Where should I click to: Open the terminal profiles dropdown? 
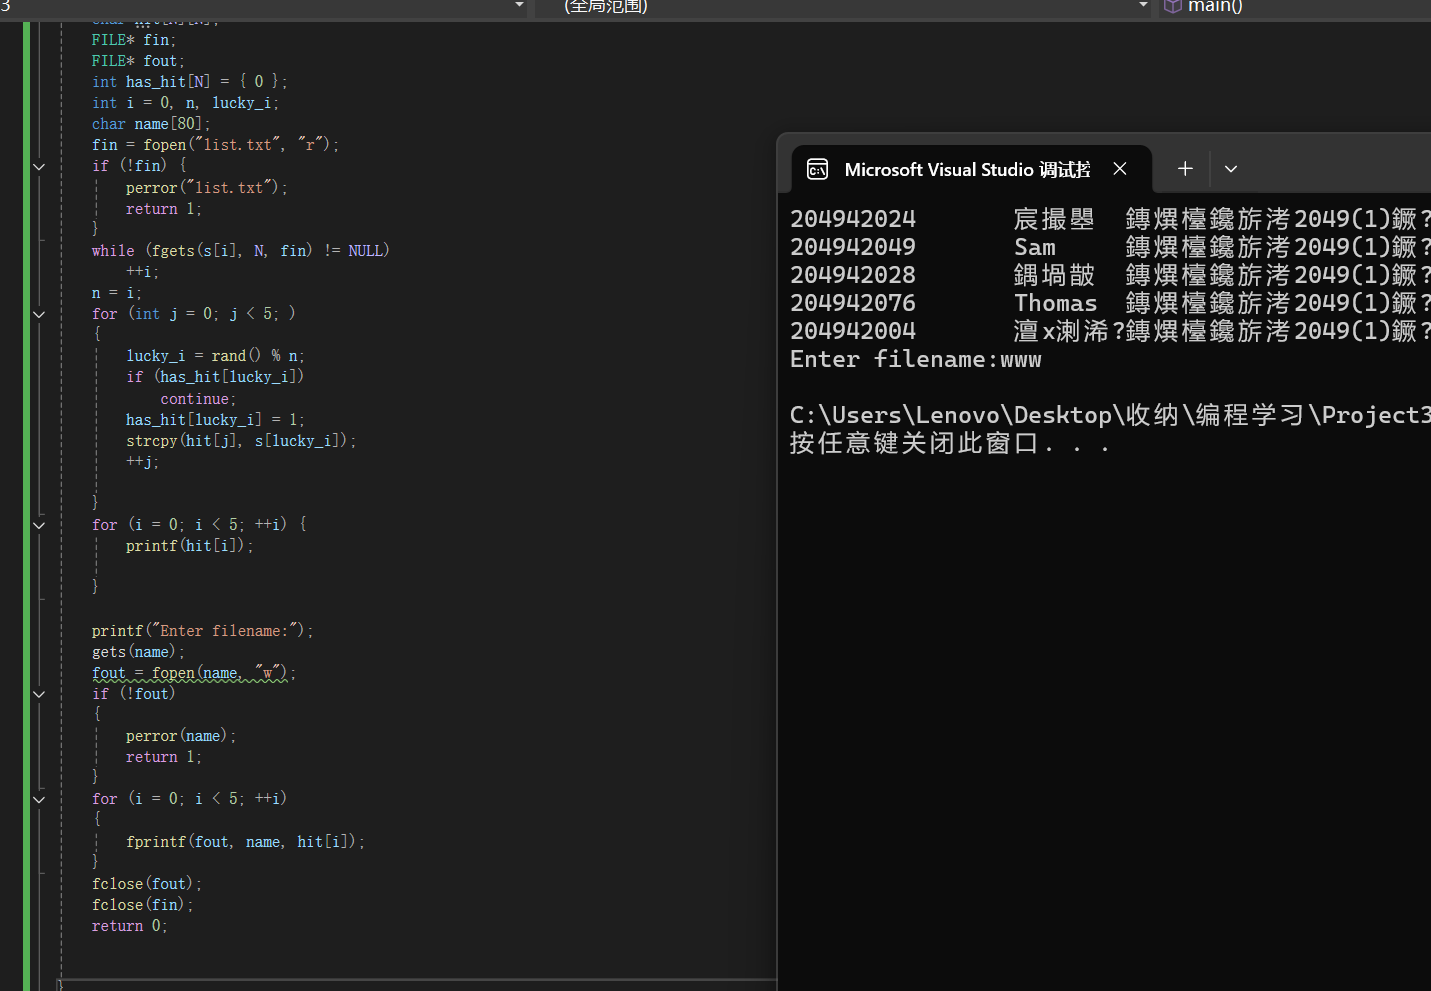pos(1231,169)
